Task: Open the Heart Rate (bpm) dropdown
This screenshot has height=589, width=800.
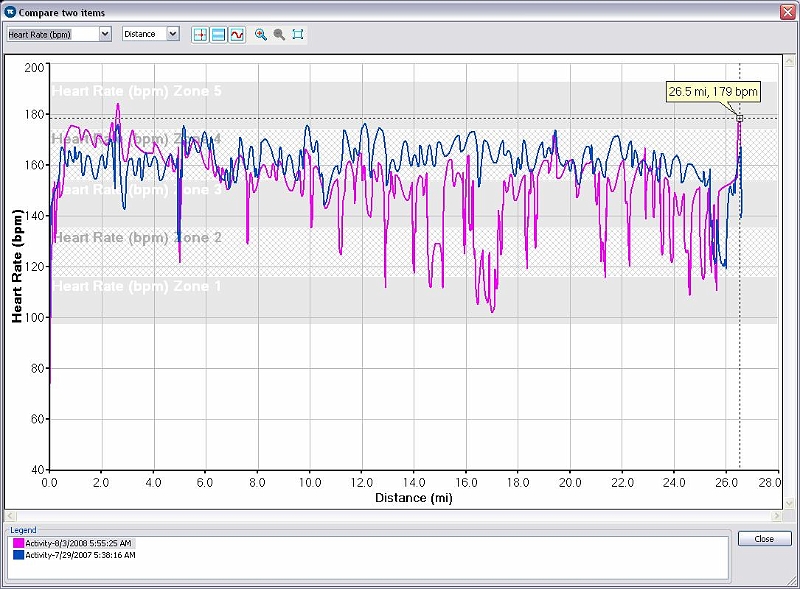Action: (105, 34)
